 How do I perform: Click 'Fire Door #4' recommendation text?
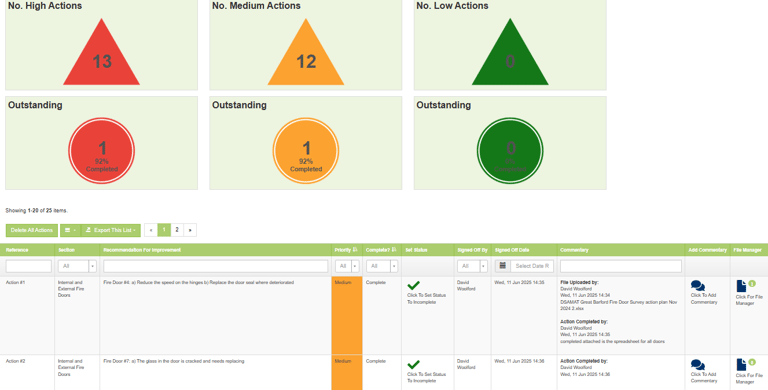point(198,283)
